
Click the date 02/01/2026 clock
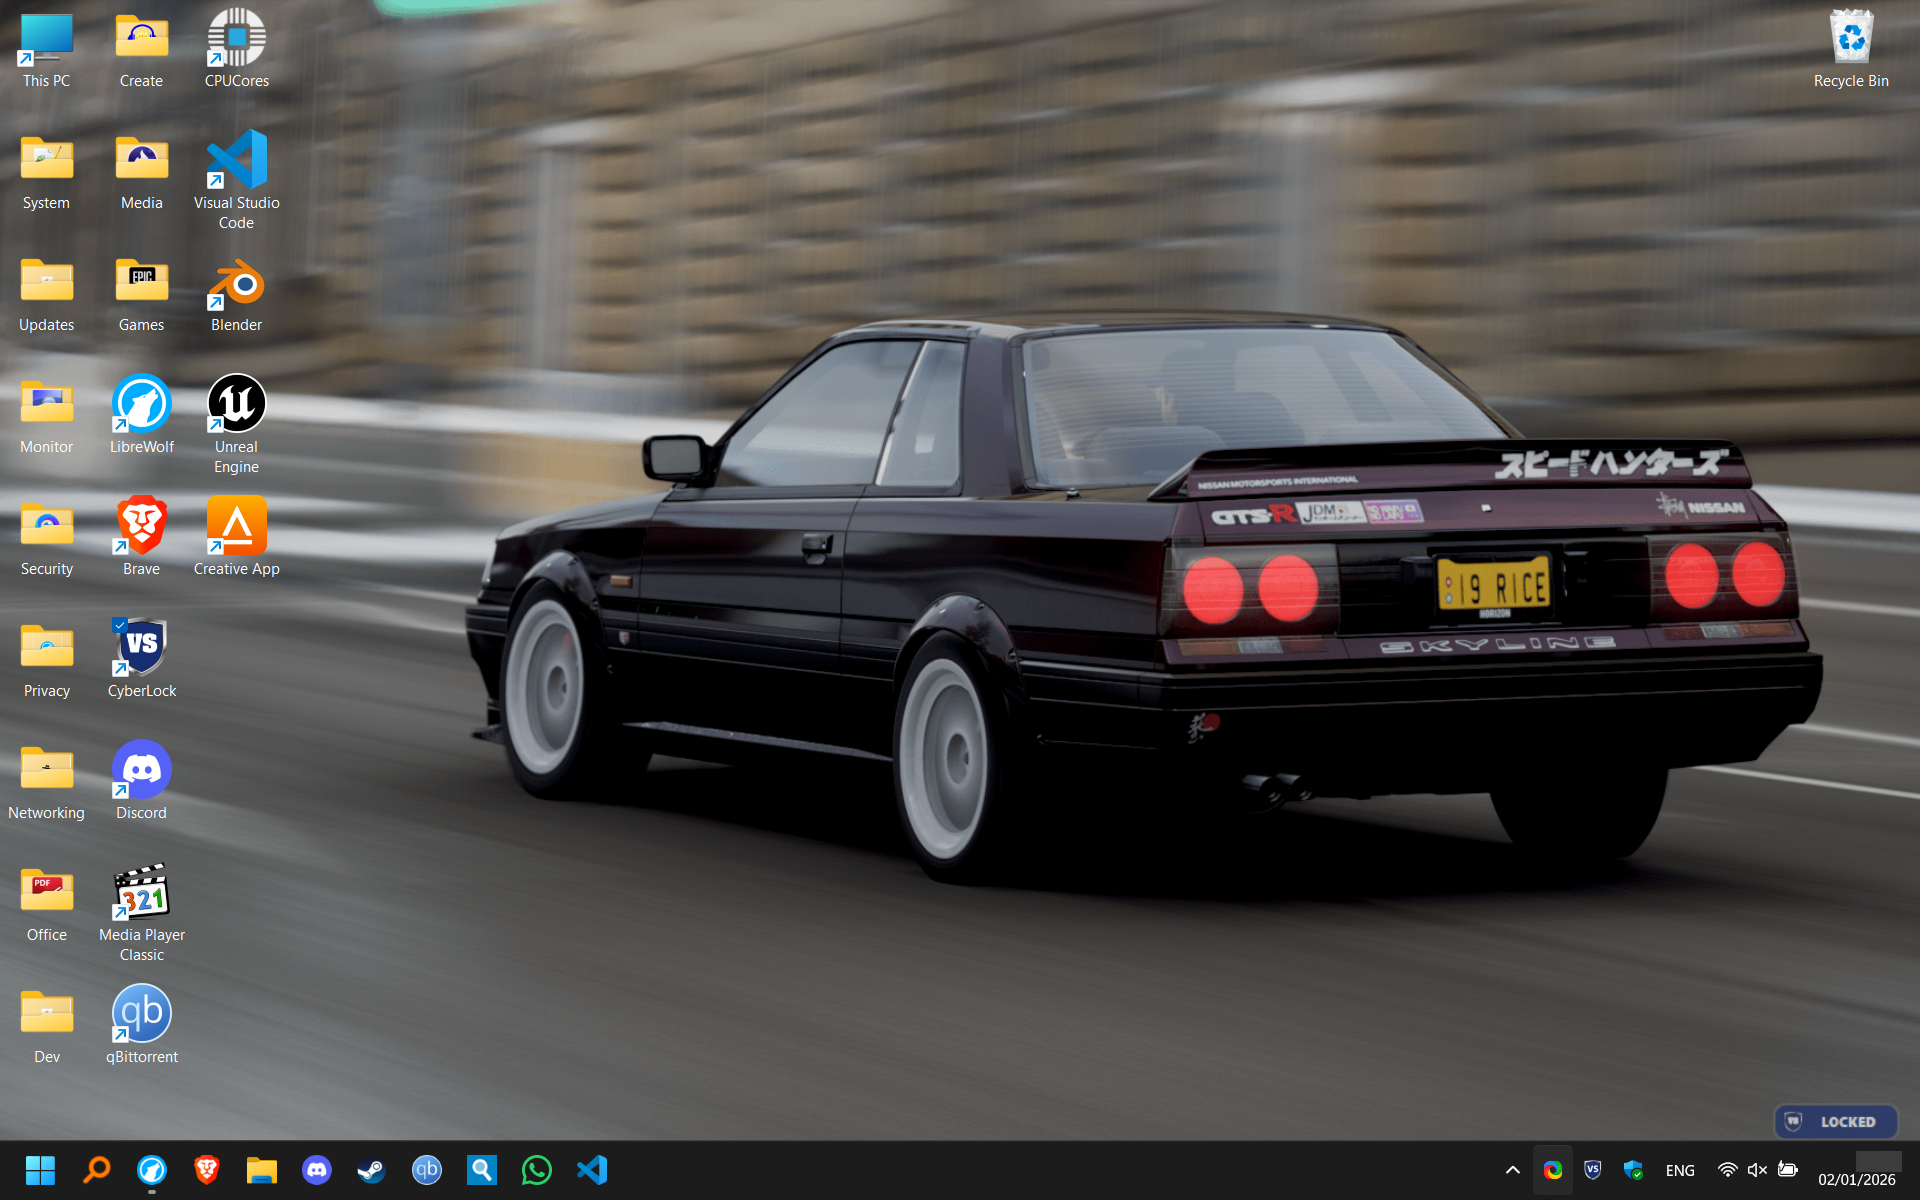click(x=1856, y=1179)
